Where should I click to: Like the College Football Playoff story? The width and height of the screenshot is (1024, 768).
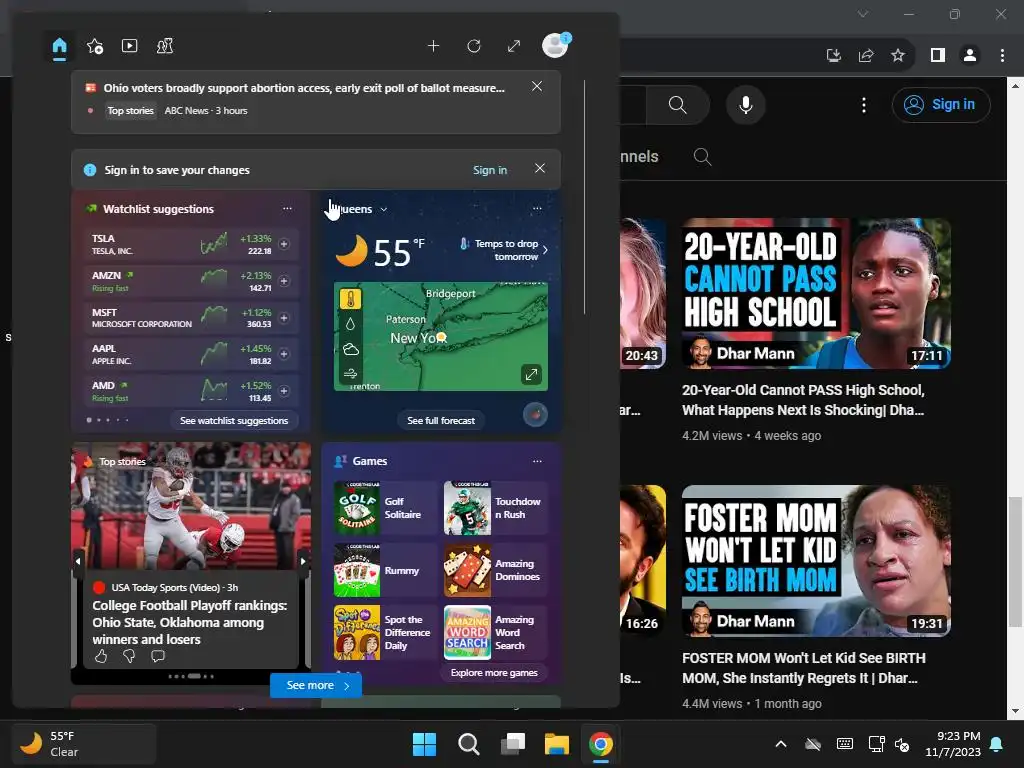(101, 656)
